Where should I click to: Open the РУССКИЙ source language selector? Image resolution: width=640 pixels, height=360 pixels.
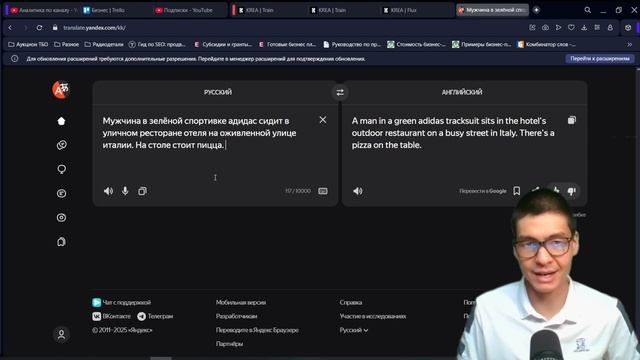coord(218,92)
